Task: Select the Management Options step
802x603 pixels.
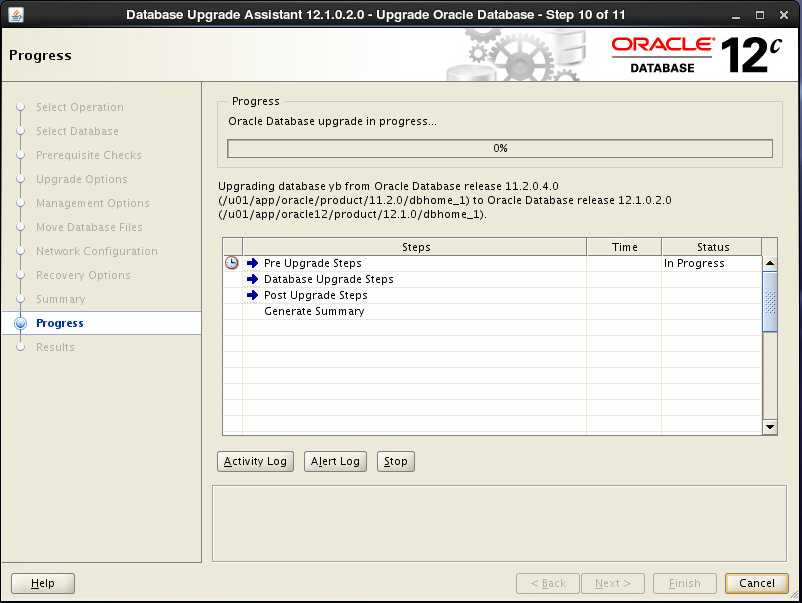Action: pos(93,203)
